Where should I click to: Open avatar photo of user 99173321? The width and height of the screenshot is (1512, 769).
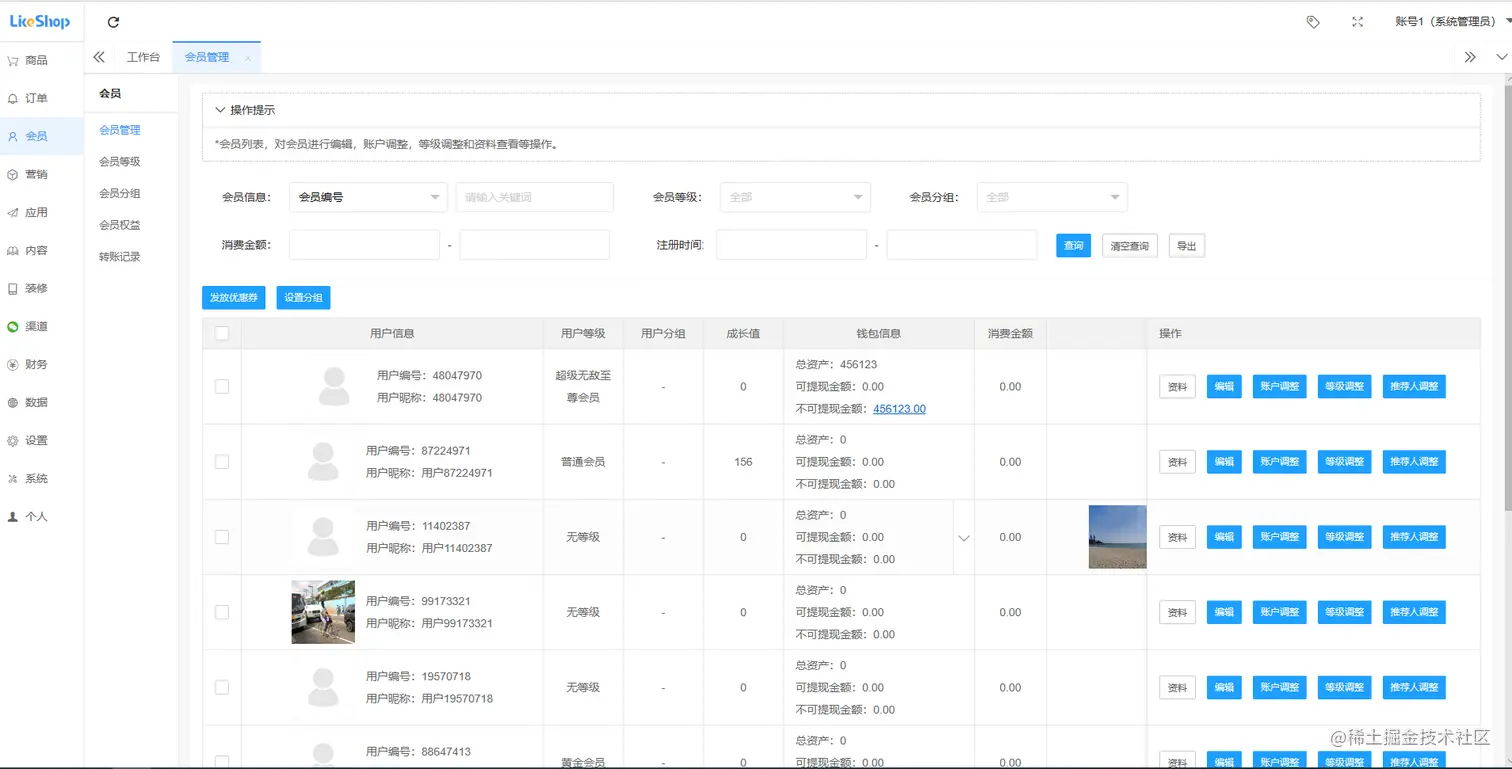[323, 612]
